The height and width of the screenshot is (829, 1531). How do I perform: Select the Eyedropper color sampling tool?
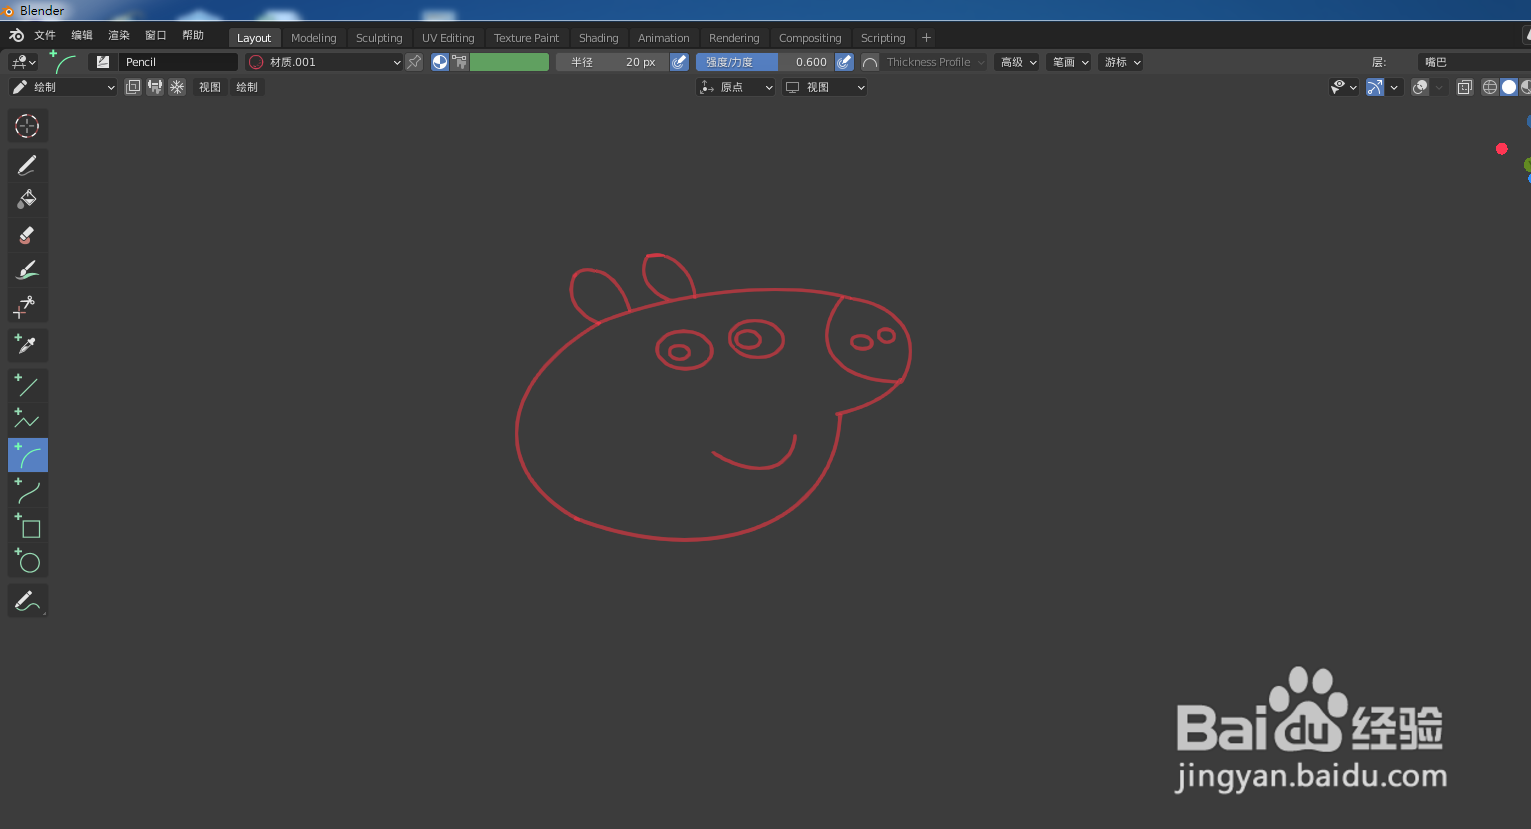point(27,345)
